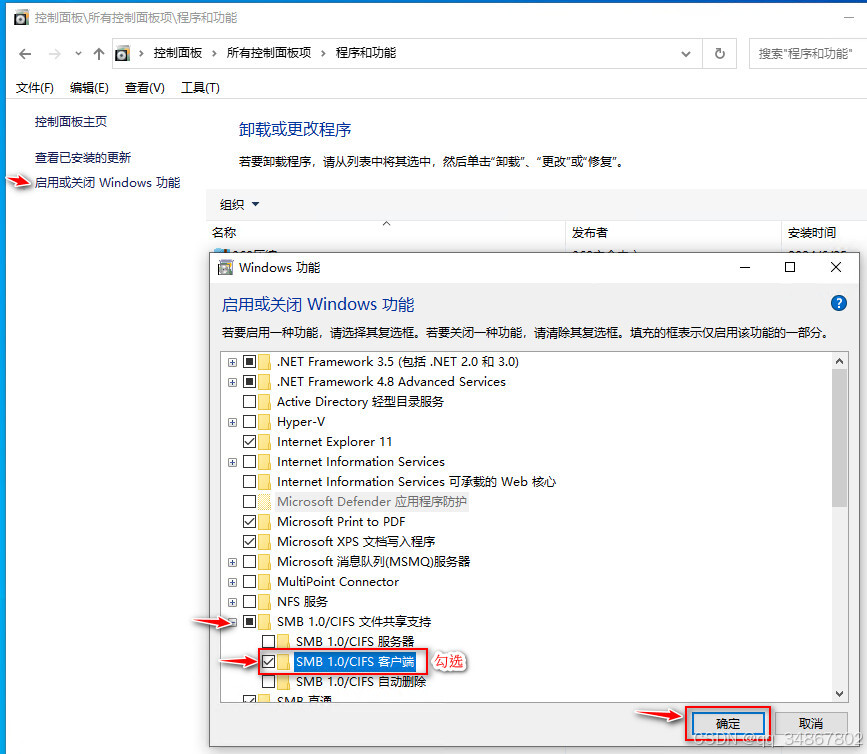Open the 工具(T) menu

[200, 88]
